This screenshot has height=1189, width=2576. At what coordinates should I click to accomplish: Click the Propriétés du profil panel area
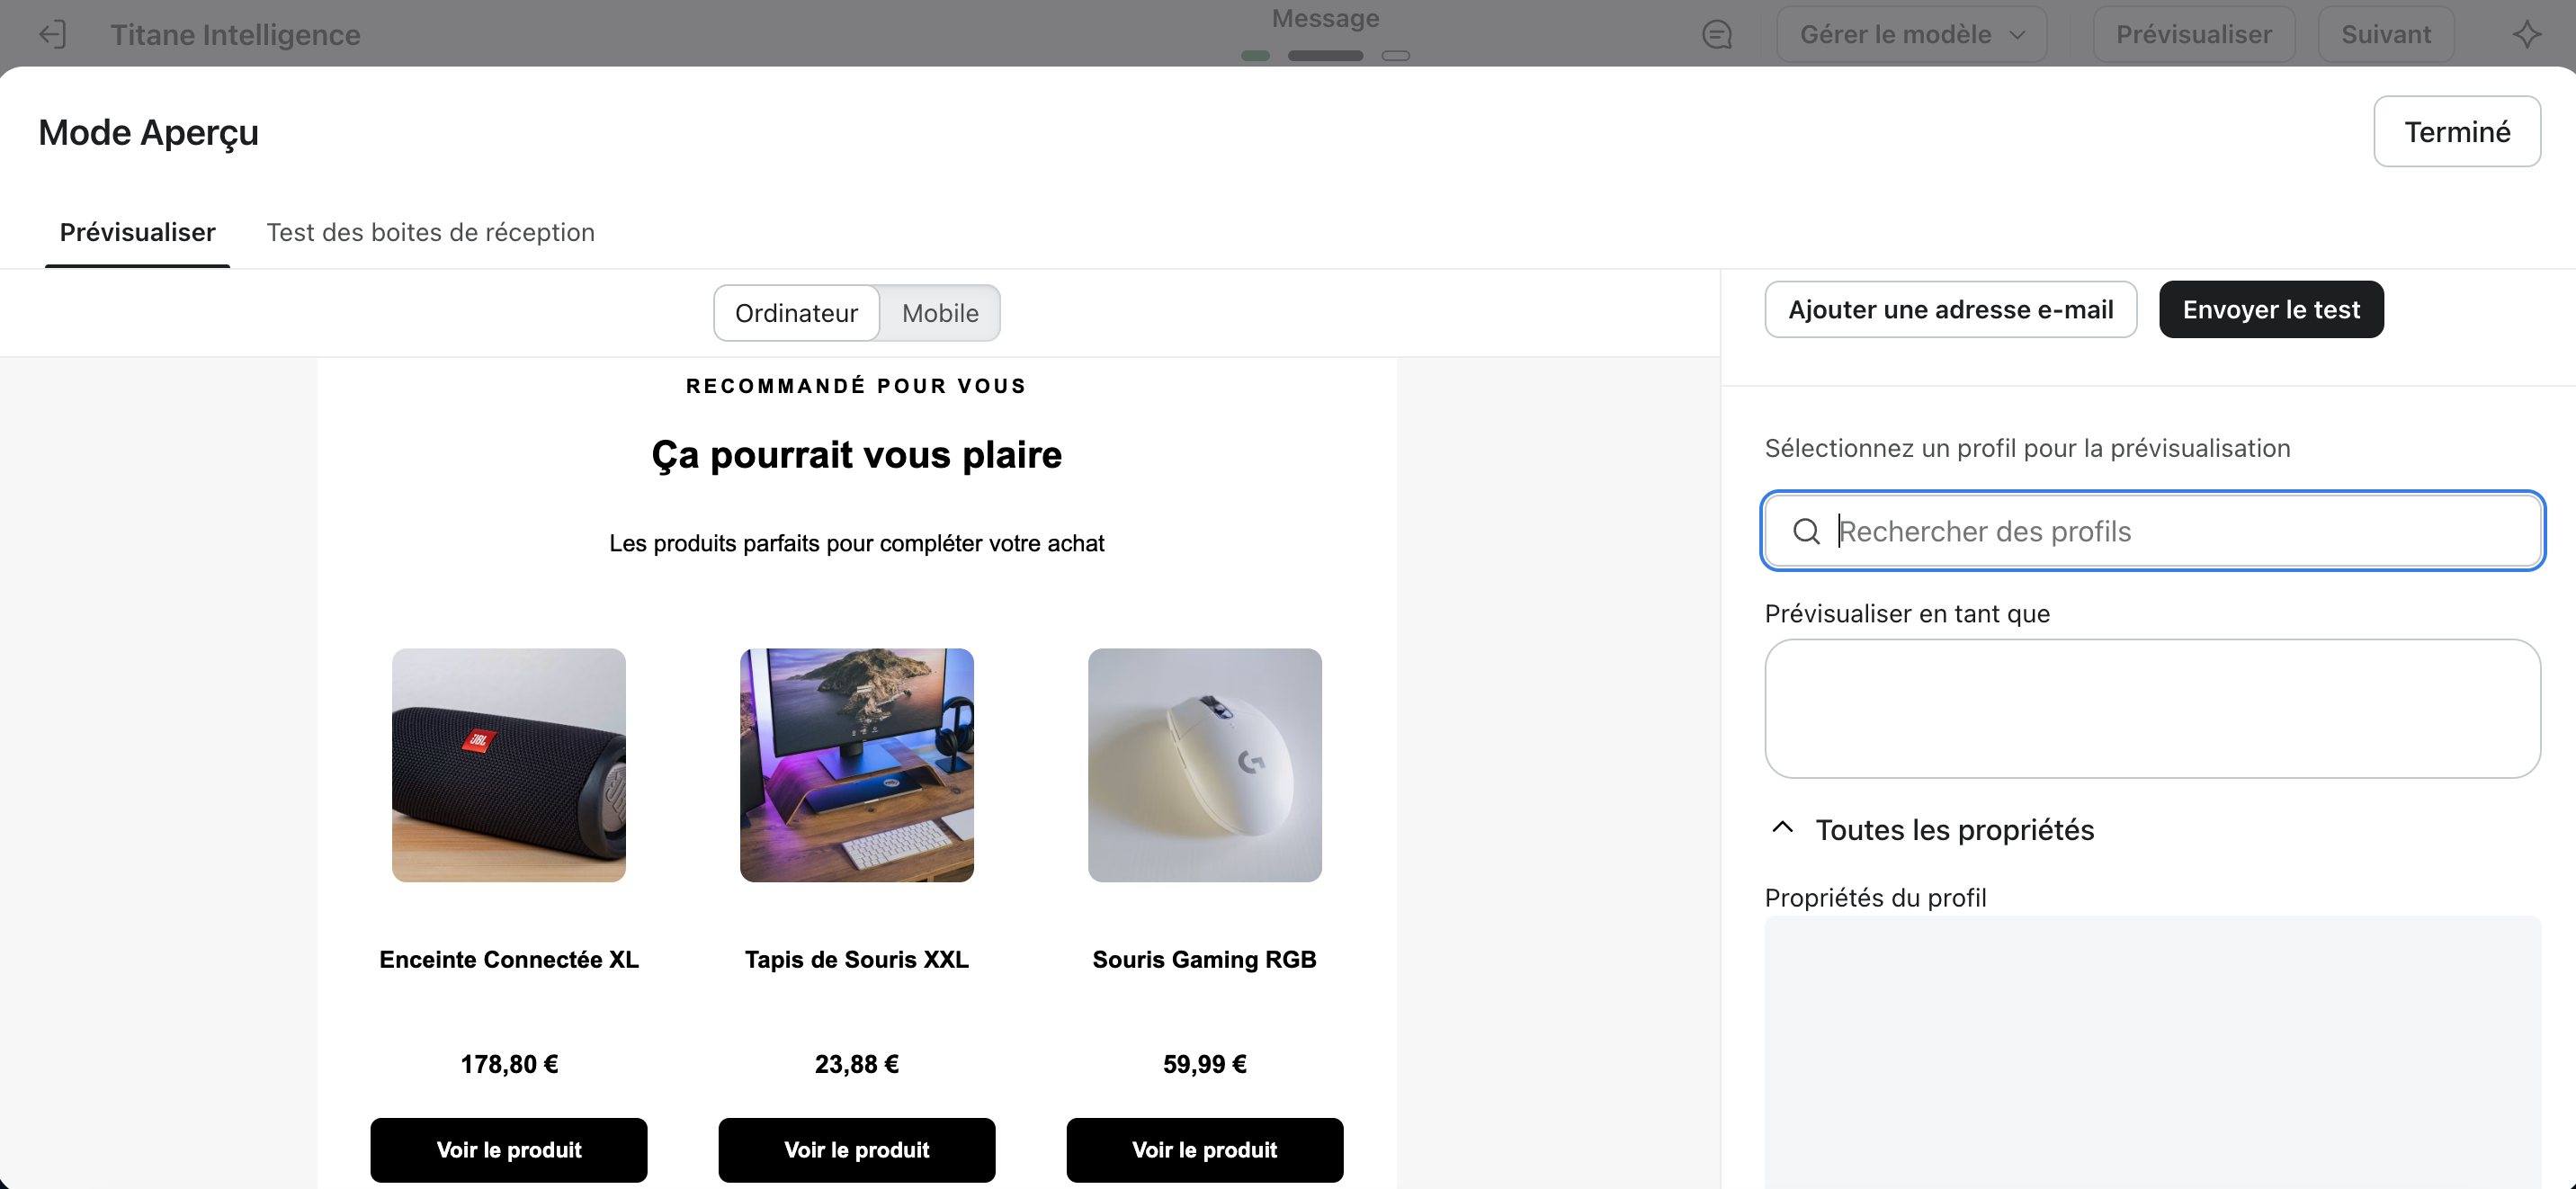2153,1052
